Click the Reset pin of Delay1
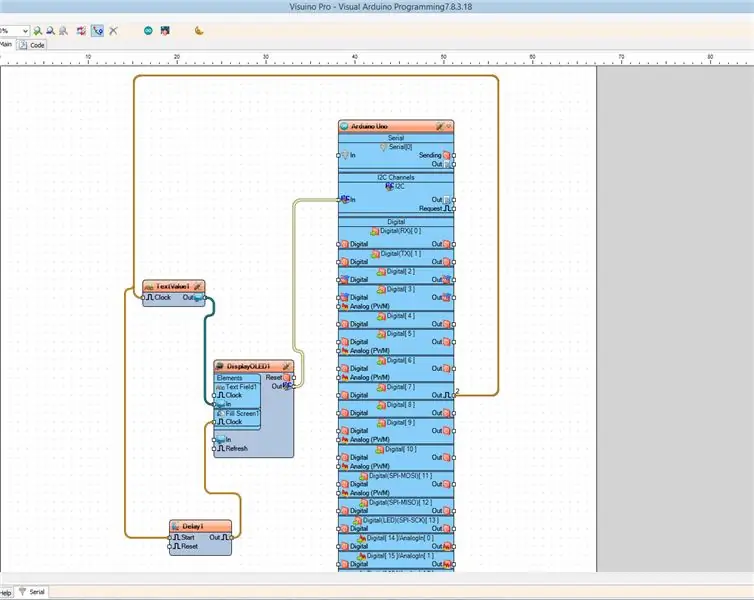 (x=170, y=547)
